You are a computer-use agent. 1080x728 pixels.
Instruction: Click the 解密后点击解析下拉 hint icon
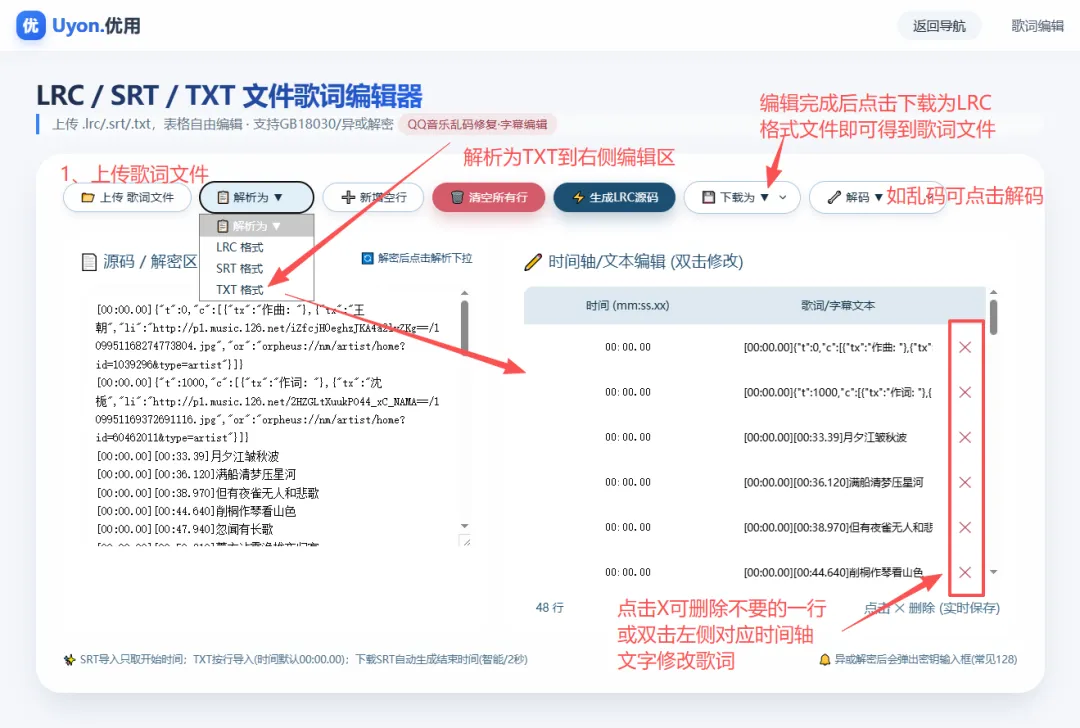click(x=368, y=258)
